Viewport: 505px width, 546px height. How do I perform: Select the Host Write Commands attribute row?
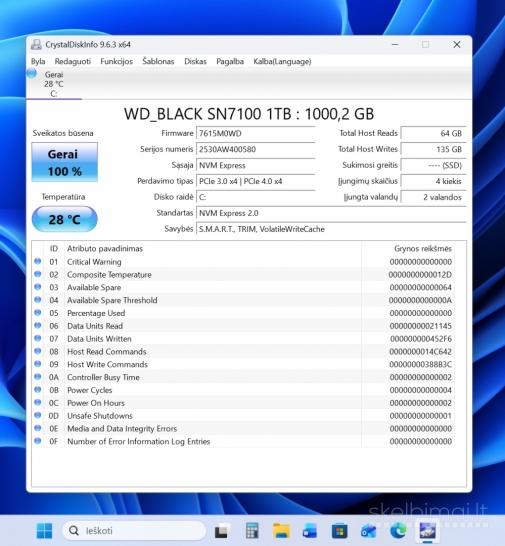[x=243, y=364]
